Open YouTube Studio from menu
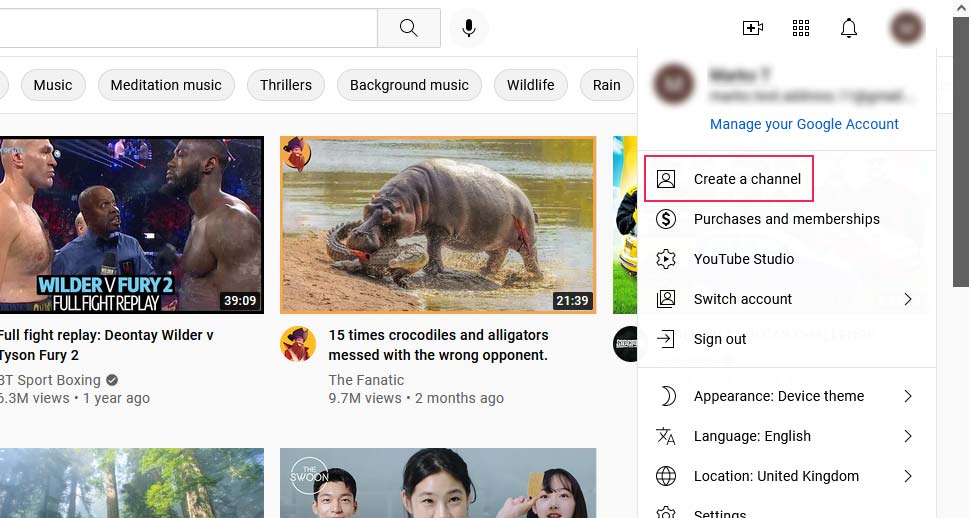 pyautogui.click(x=787, y=259)
